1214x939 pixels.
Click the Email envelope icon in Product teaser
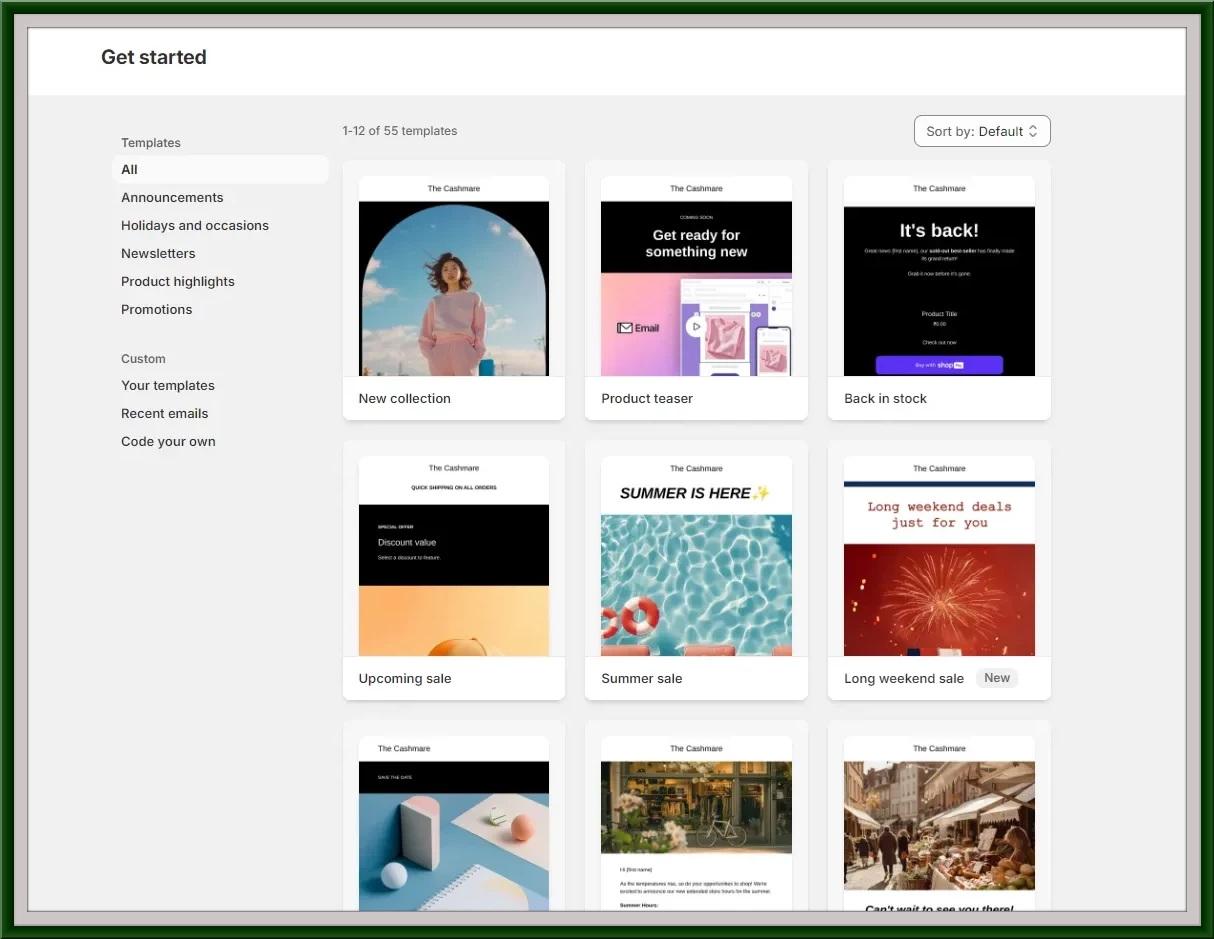(626, 328)
